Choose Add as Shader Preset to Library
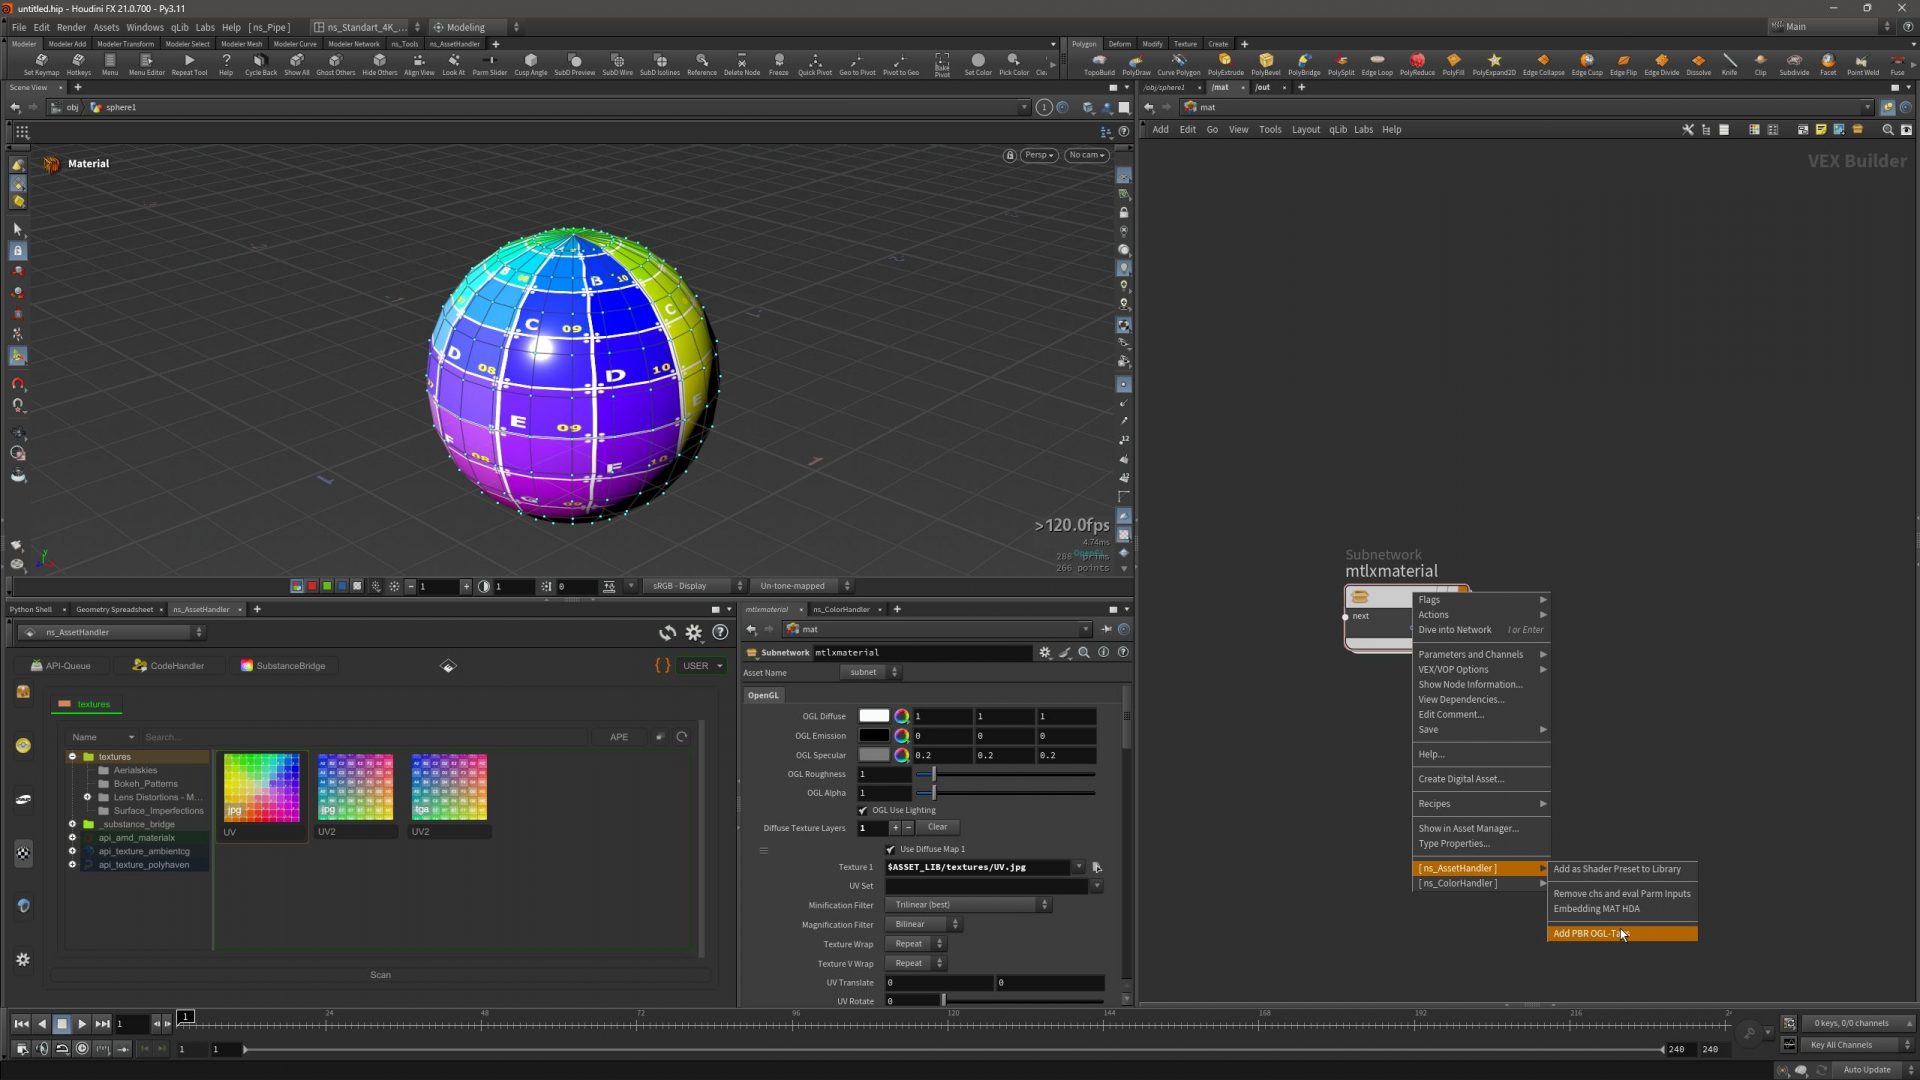This screenshot has width=1920, height=1080. click(x=1622, y=869)
